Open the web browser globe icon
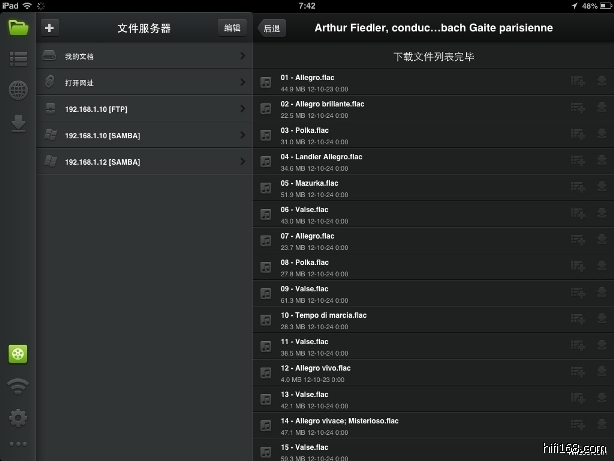614x461 pixels. 18,90
